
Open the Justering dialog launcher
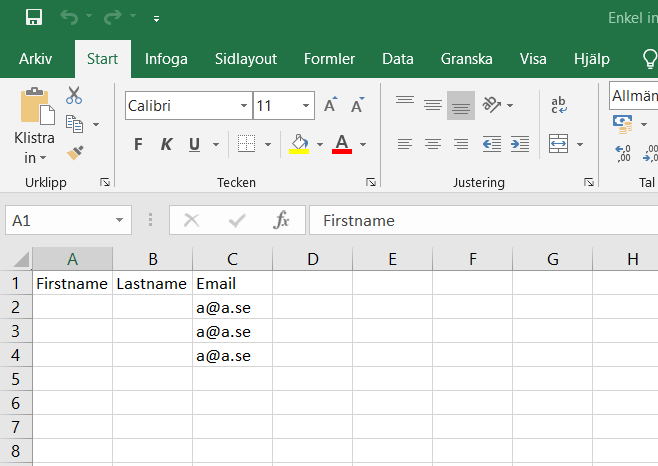(x=589, y=182)
